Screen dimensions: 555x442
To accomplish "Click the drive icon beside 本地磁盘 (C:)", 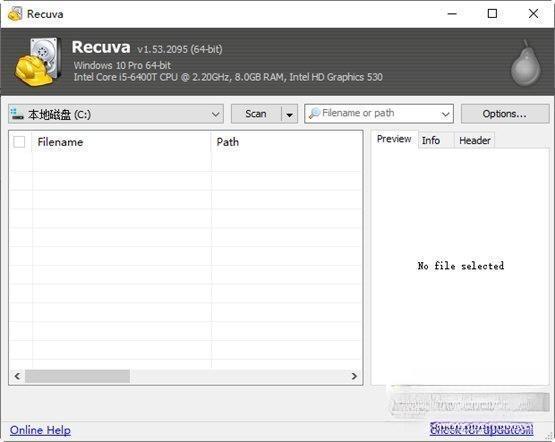I will point(17,114).
